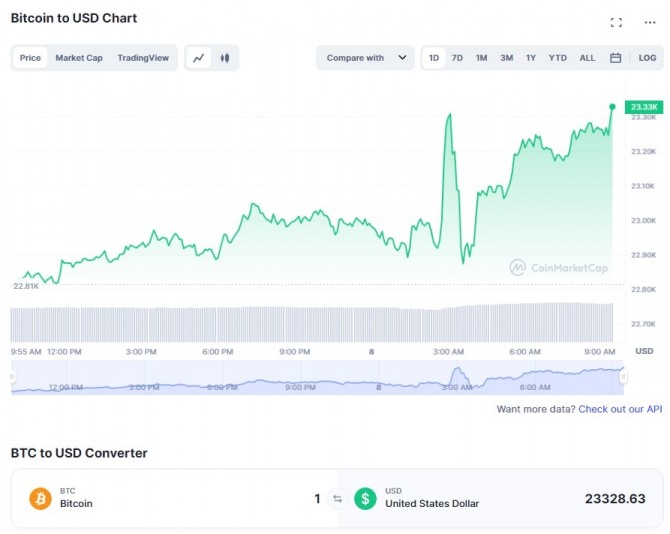Click the swap currencies arrows icon
Image resolution: width=670 pixels, height=534 pixels.
pyautogui.click(x=338, y=499)
